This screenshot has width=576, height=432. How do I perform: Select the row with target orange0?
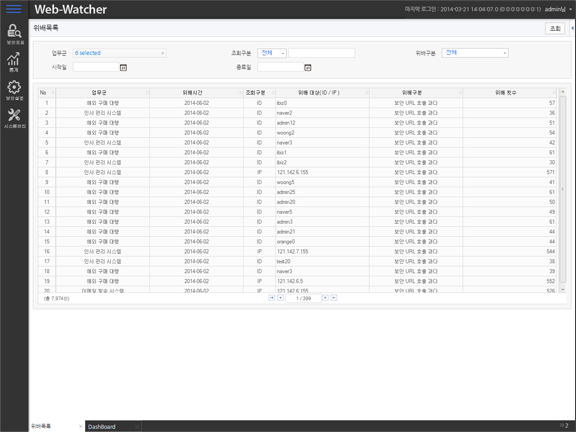click(x=297, y=242)
